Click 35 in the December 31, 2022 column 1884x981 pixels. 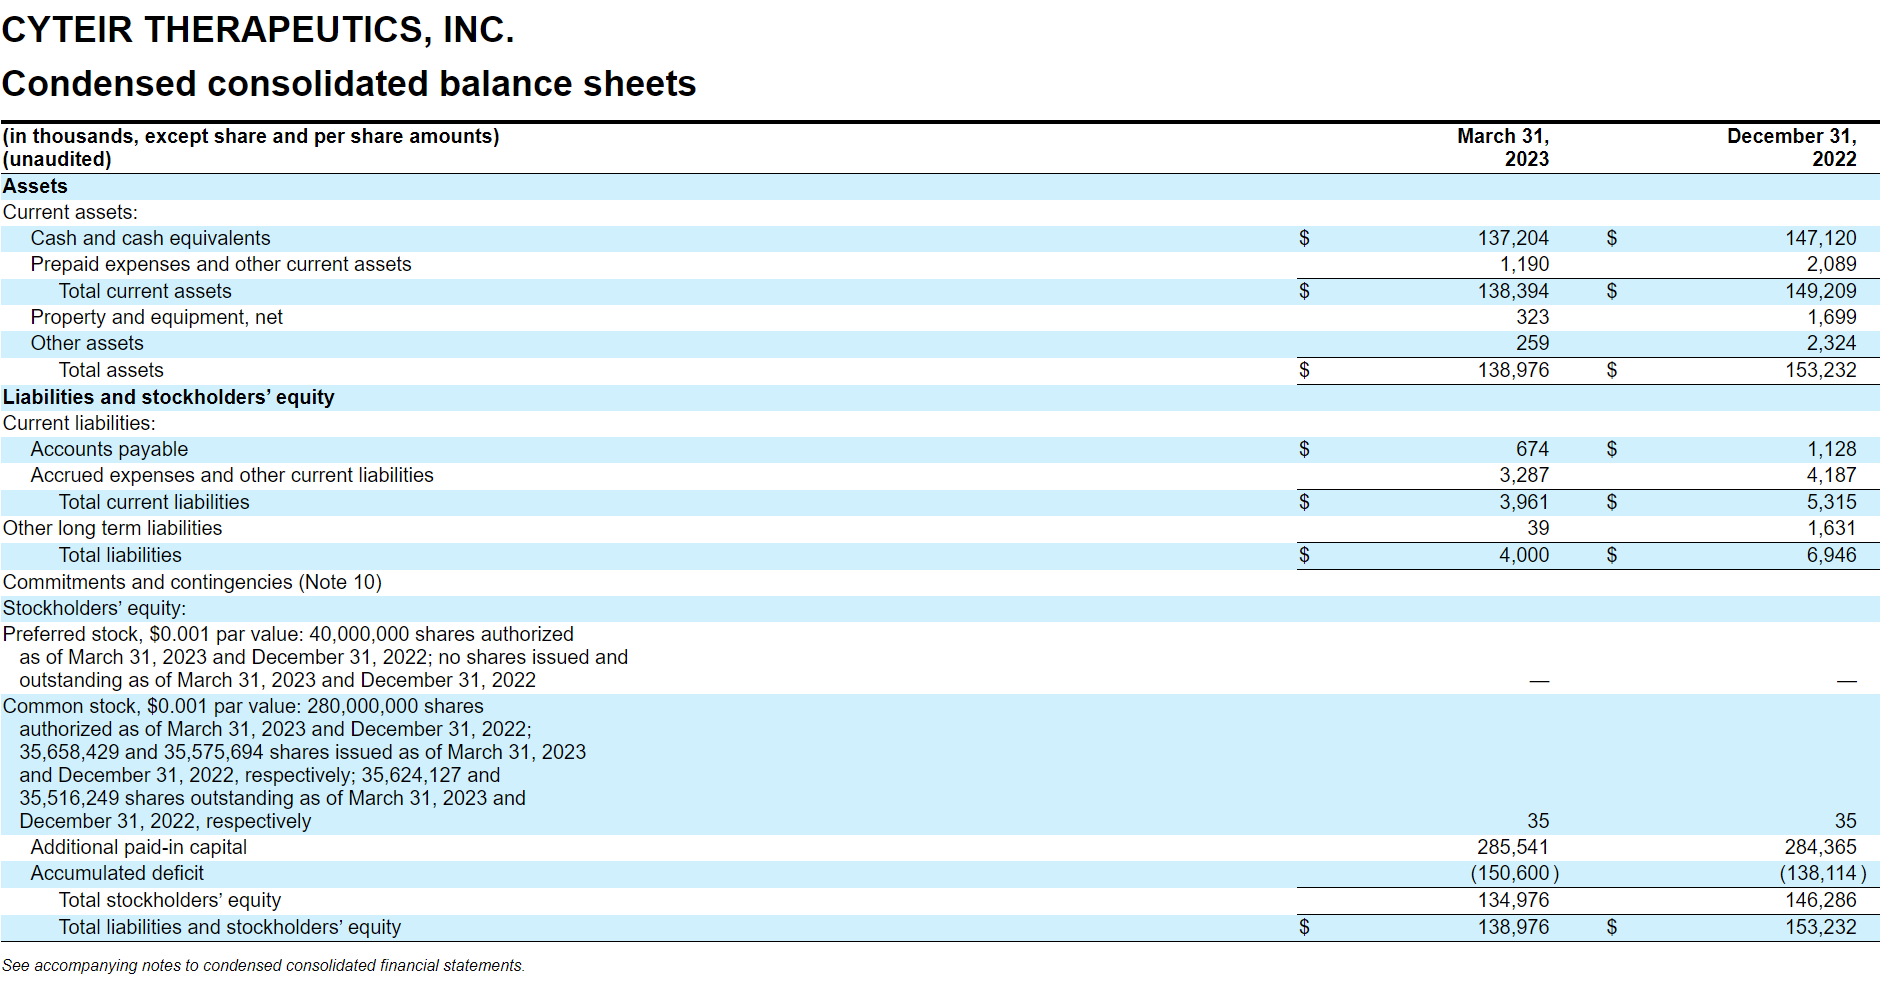[1846, 821]
